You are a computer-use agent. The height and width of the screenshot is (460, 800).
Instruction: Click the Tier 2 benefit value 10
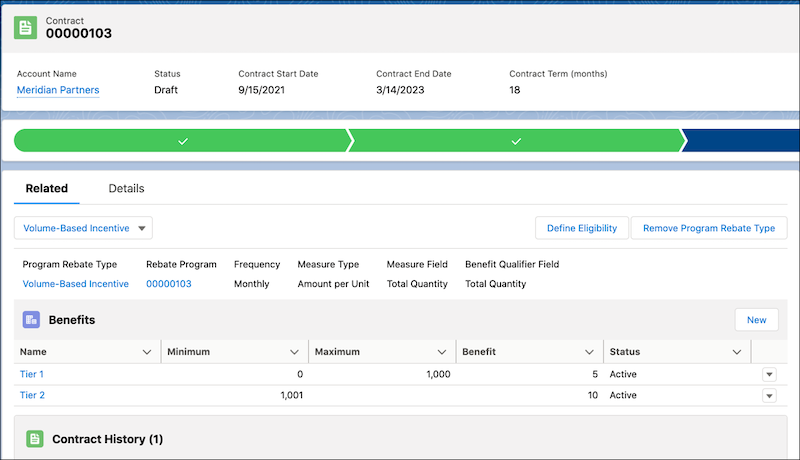coord(592,395)
